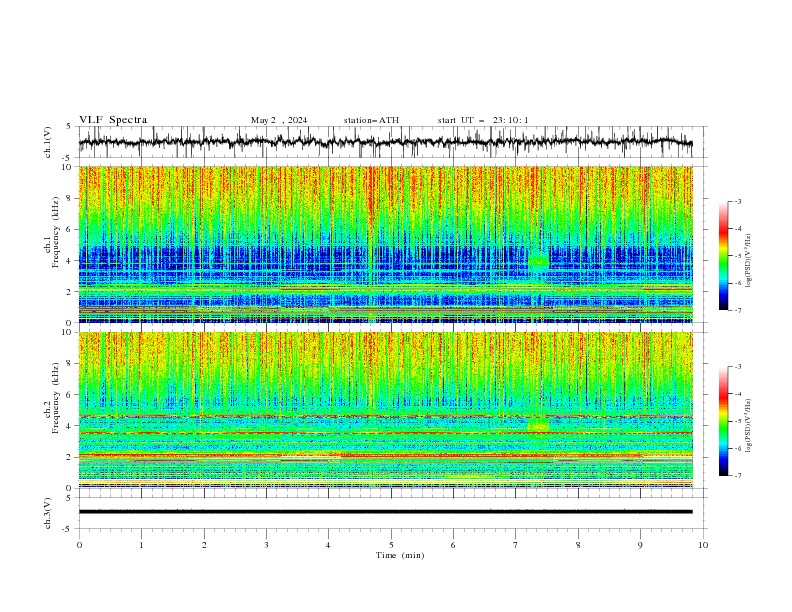Click the ch.1 frequency tick "8"
Image resolution: width=792 pixels, height=612 pixels.
click(70, 198)
